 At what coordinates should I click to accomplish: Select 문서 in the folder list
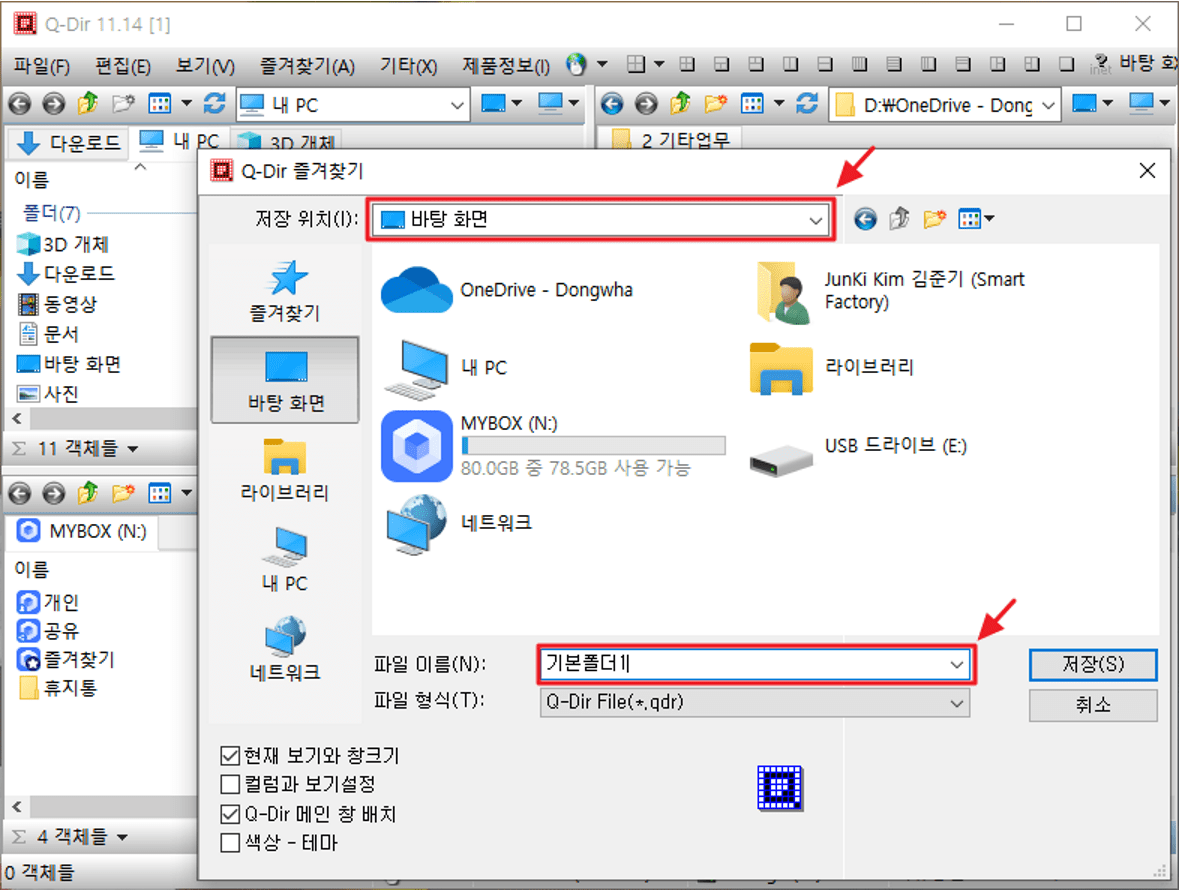pos(48,335)
